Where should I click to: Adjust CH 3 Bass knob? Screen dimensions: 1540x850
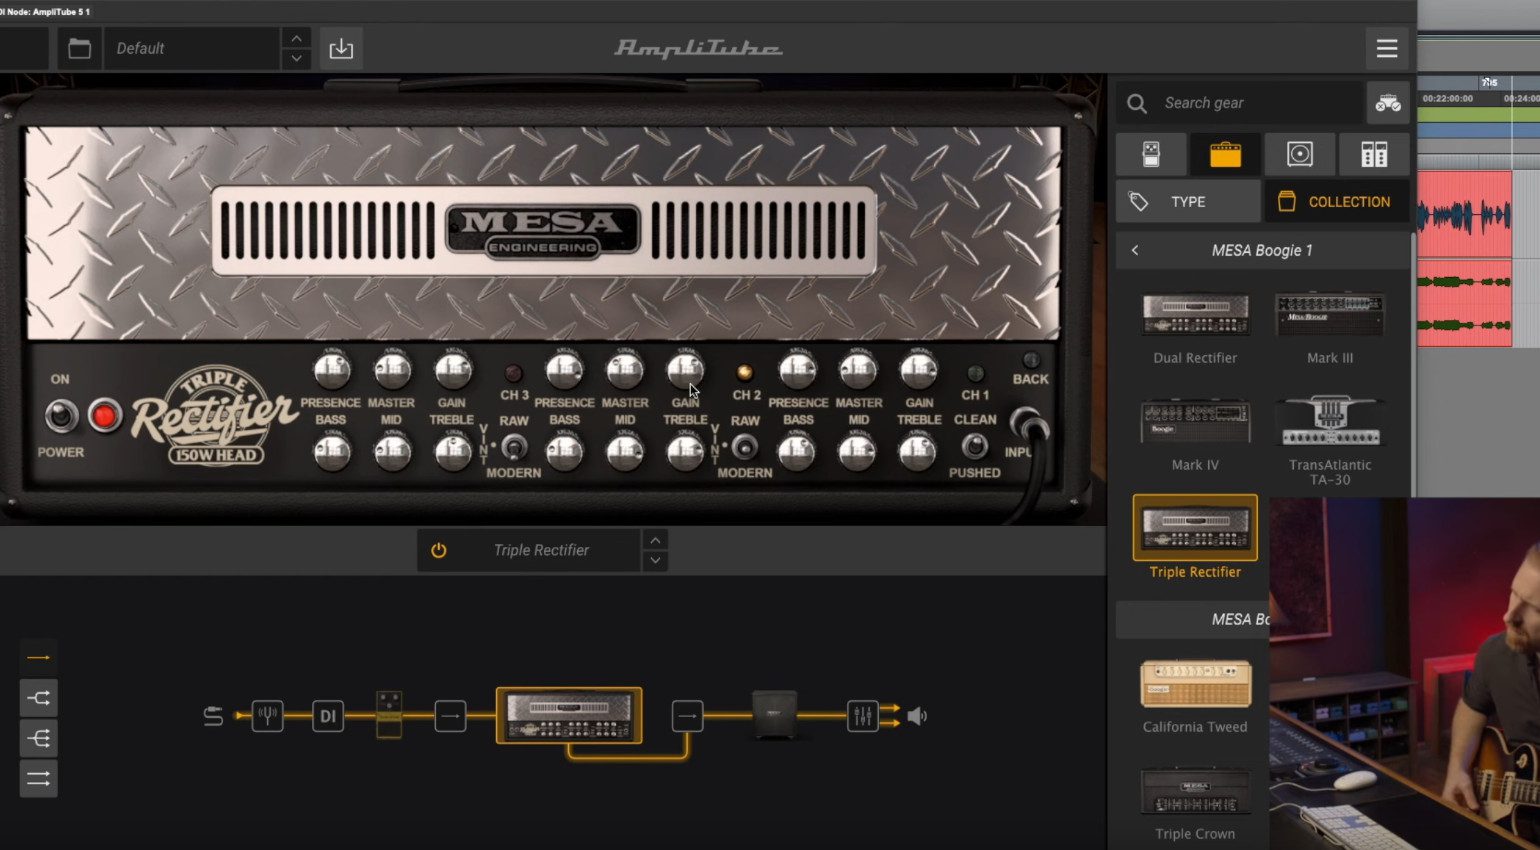(332, 453)
